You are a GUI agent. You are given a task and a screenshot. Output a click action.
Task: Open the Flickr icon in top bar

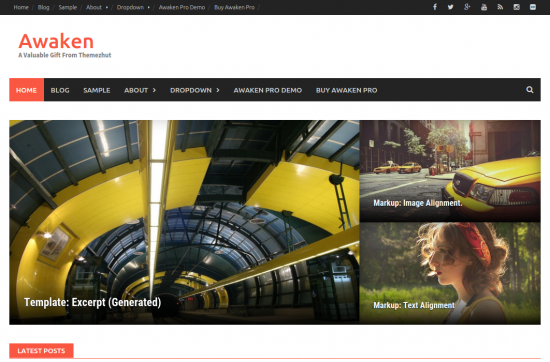[x=533, y=7]
